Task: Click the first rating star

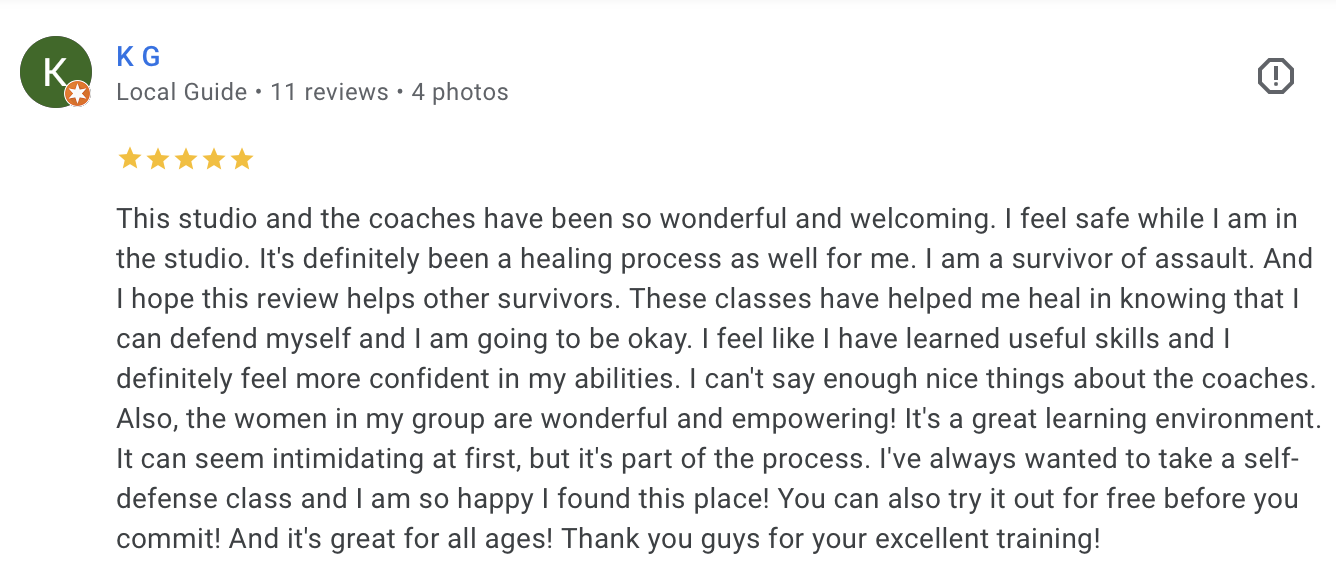Action: coord(129,159)
